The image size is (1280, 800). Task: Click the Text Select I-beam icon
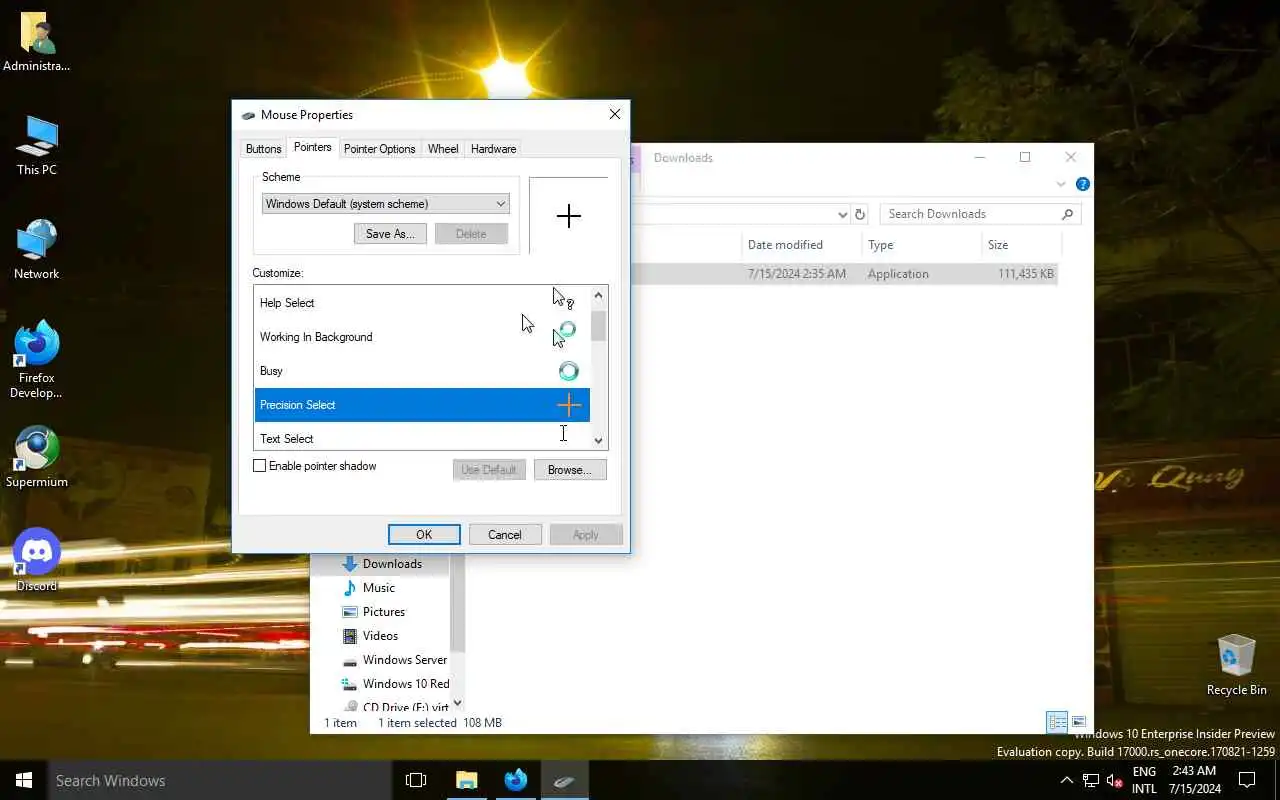[563, 434]
